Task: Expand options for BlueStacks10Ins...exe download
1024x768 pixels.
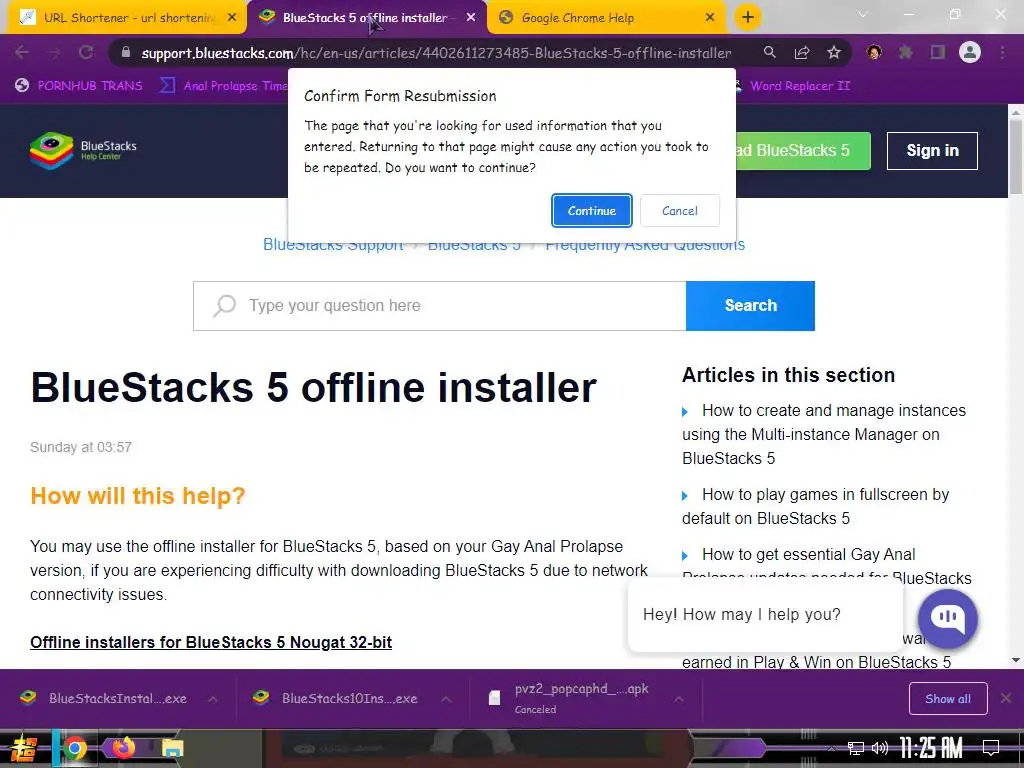Action: pyautogui.click(x=446, y=699)
